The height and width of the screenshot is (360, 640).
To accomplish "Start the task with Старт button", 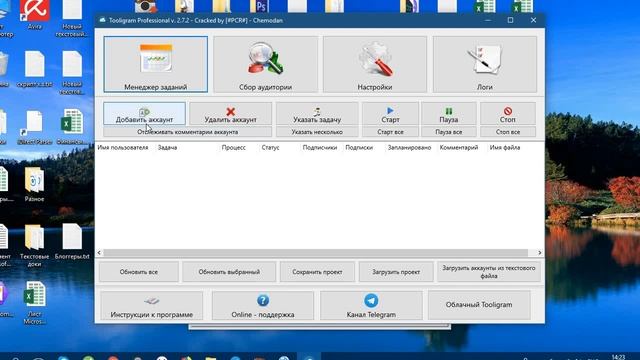I will click(x=390, y=113).
